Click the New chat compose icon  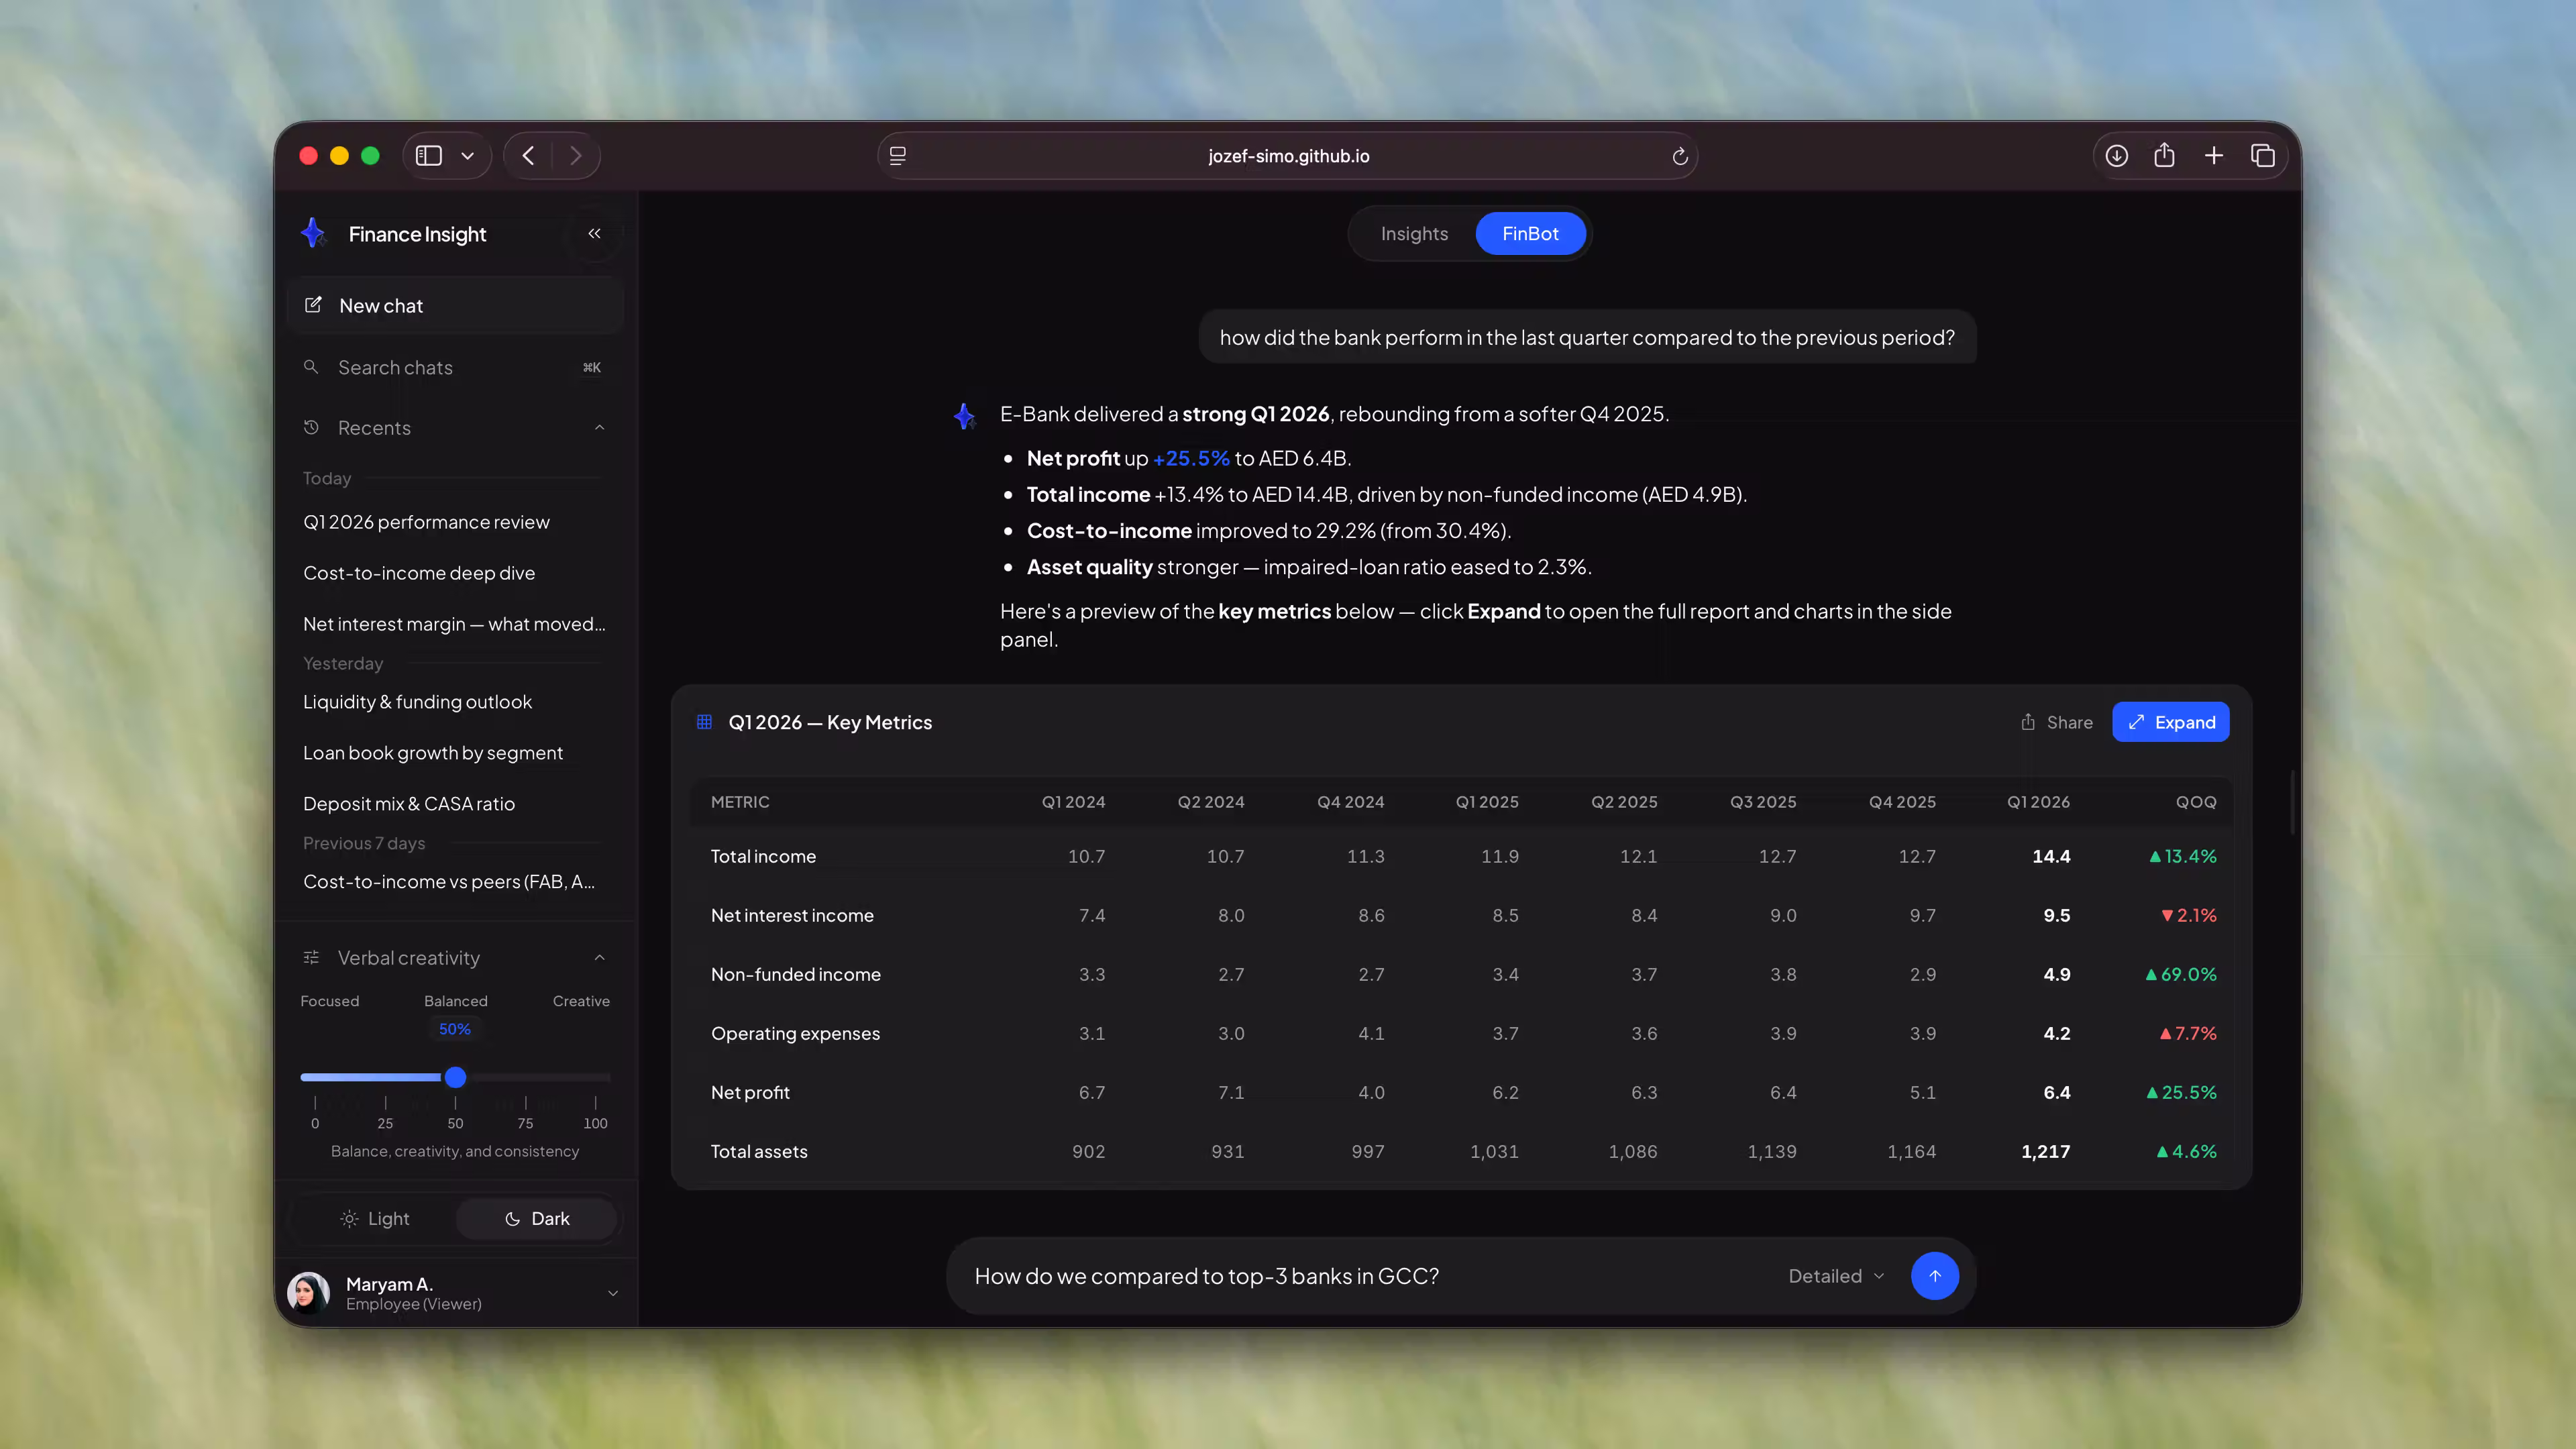pyautogui.click(x=313, y=305)
